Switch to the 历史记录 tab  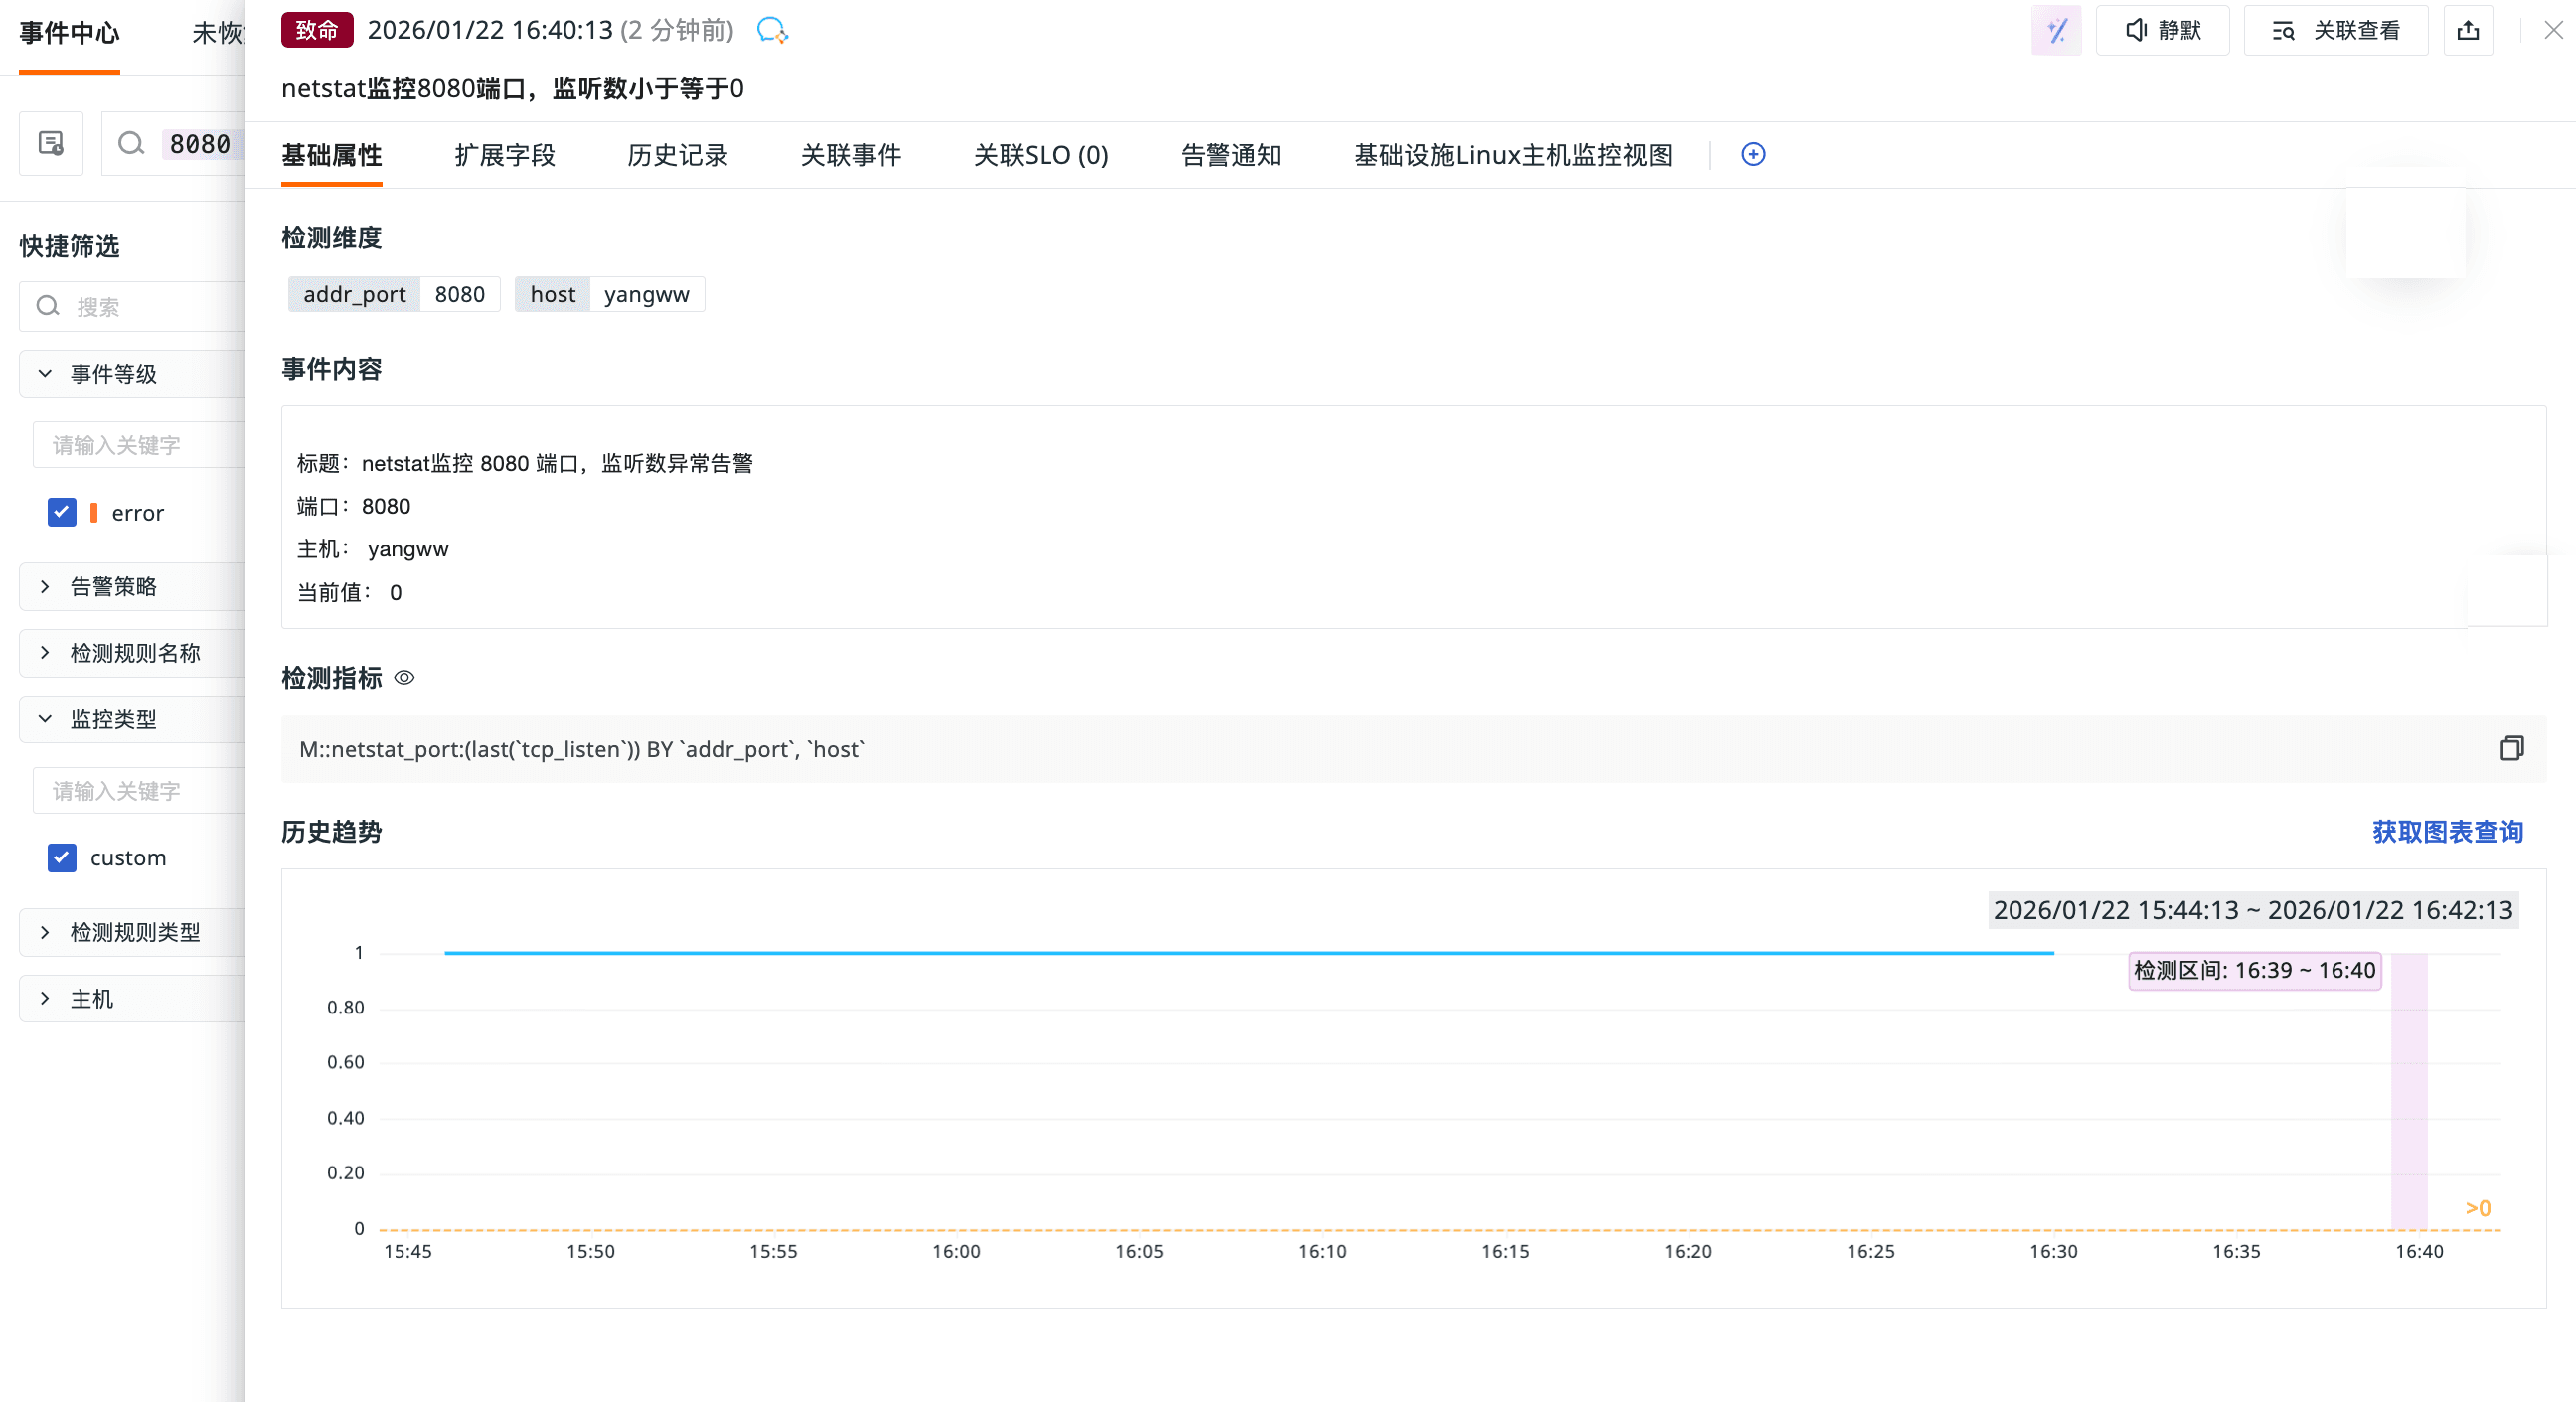(x=677, y=155)
